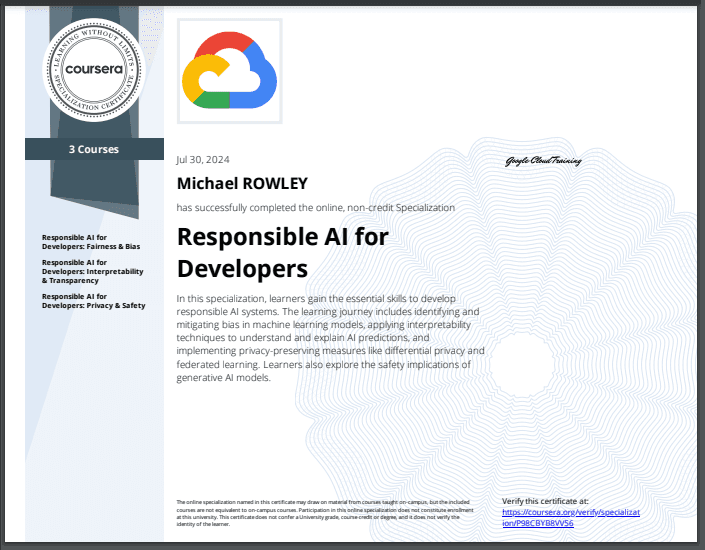705x550 pixels.
Task: Click course 'Responsible AI for Developers: Fairness & Bias'
Action: click(x=91, y=242)
